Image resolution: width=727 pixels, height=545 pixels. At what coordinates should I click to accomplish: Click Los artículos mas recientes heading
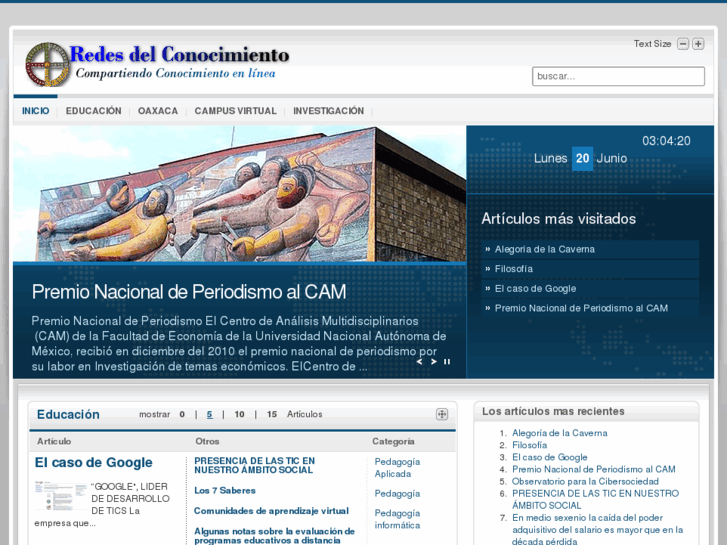click(553, 411)
